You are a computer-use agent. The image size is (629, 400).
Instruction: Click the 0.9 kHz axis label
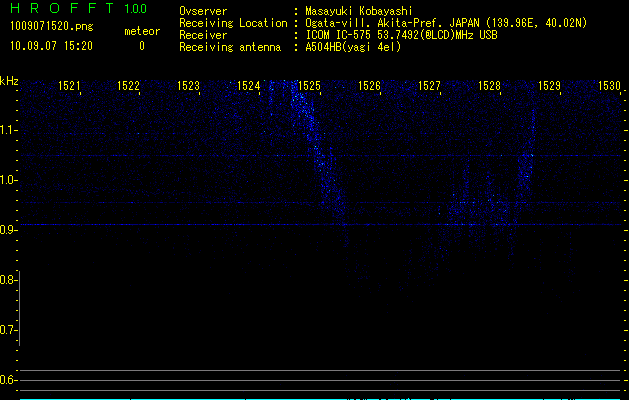tap(8, 230)
